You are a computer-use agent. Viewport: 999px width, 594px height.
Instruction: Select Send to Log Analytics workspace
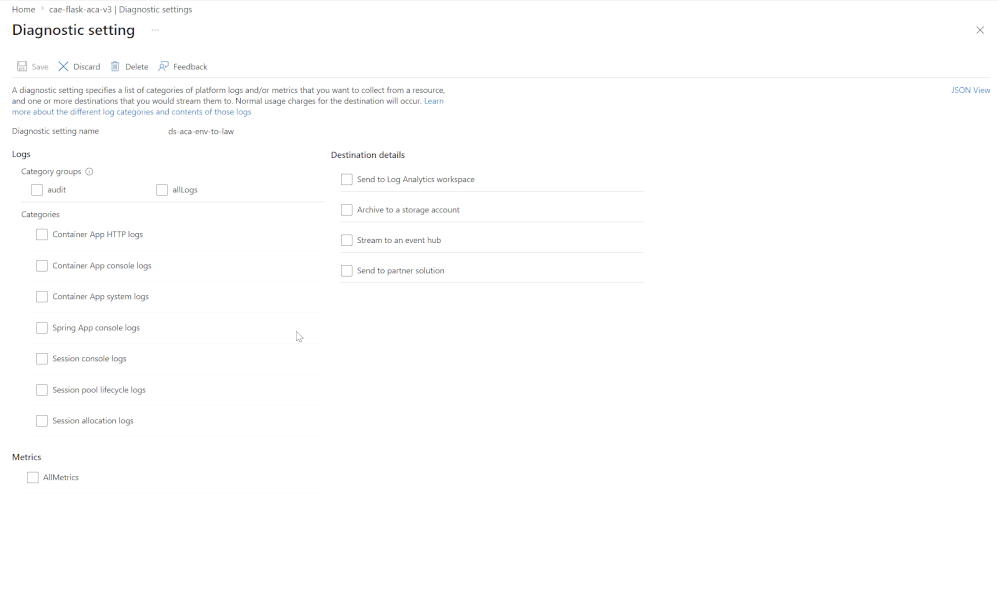[x=347, y=179]
